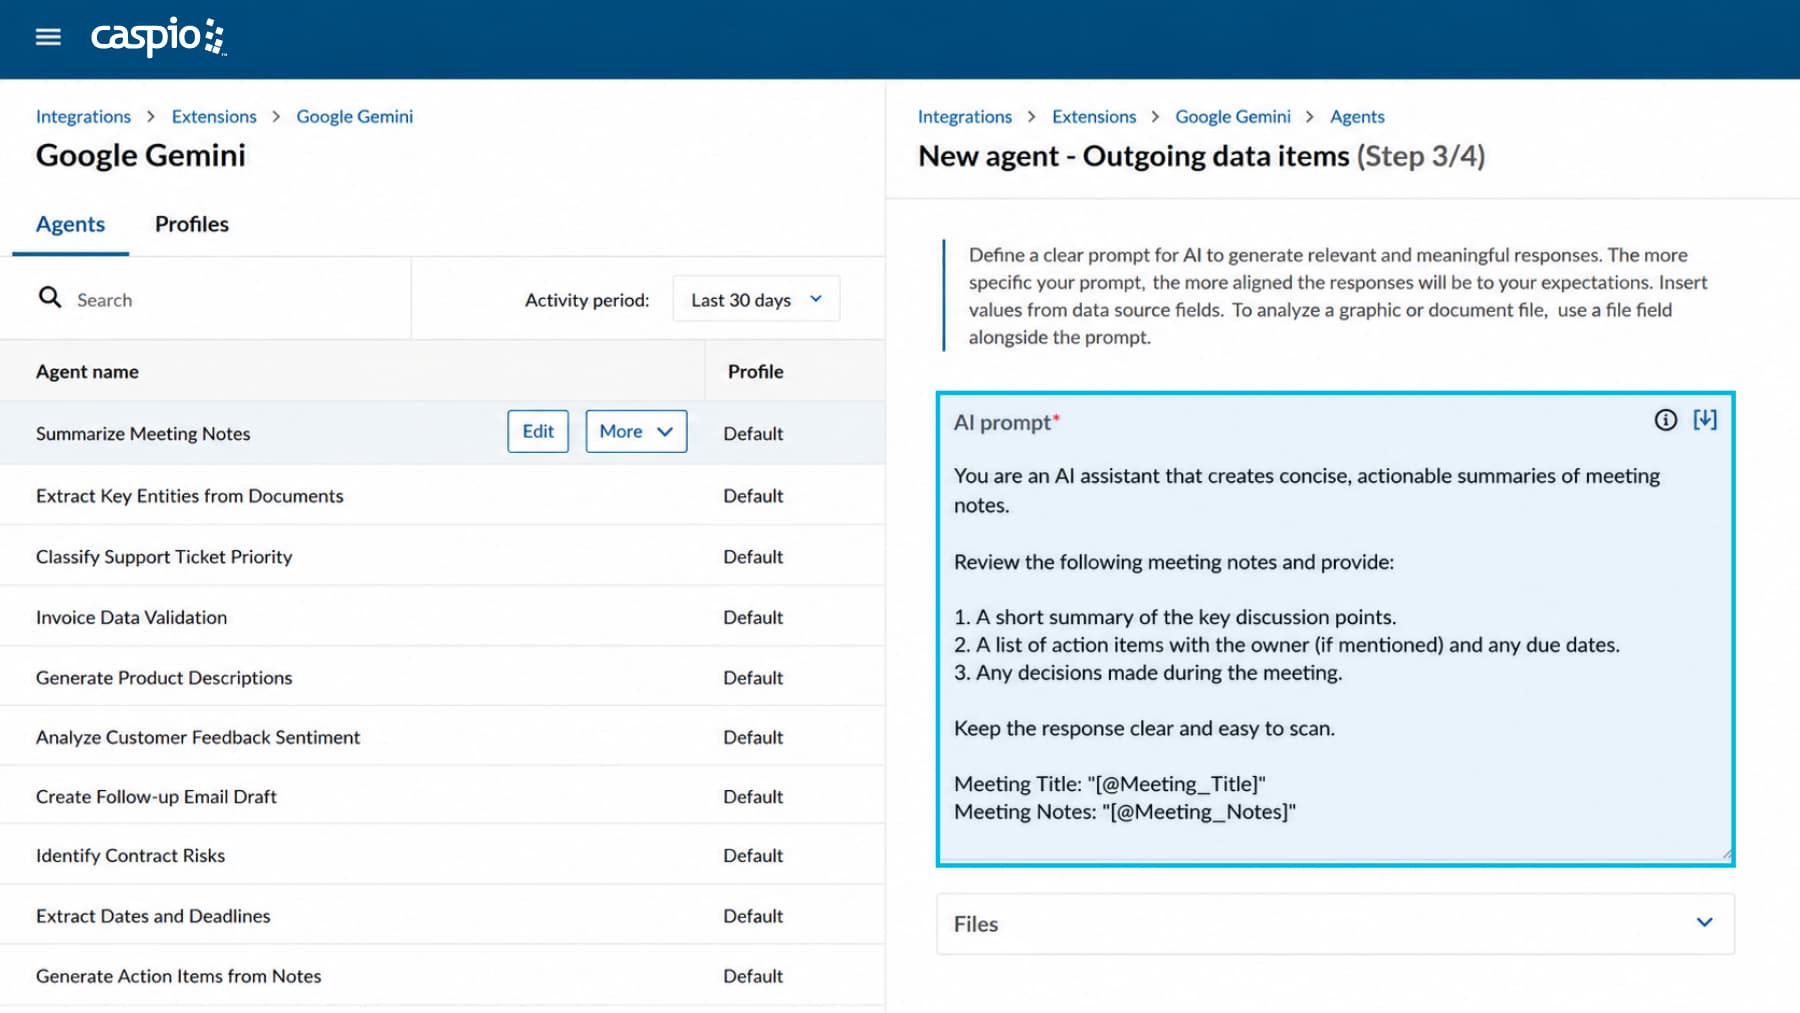
Task: Click the New agent Outgoing data items heading
Action: point(1202,156)
